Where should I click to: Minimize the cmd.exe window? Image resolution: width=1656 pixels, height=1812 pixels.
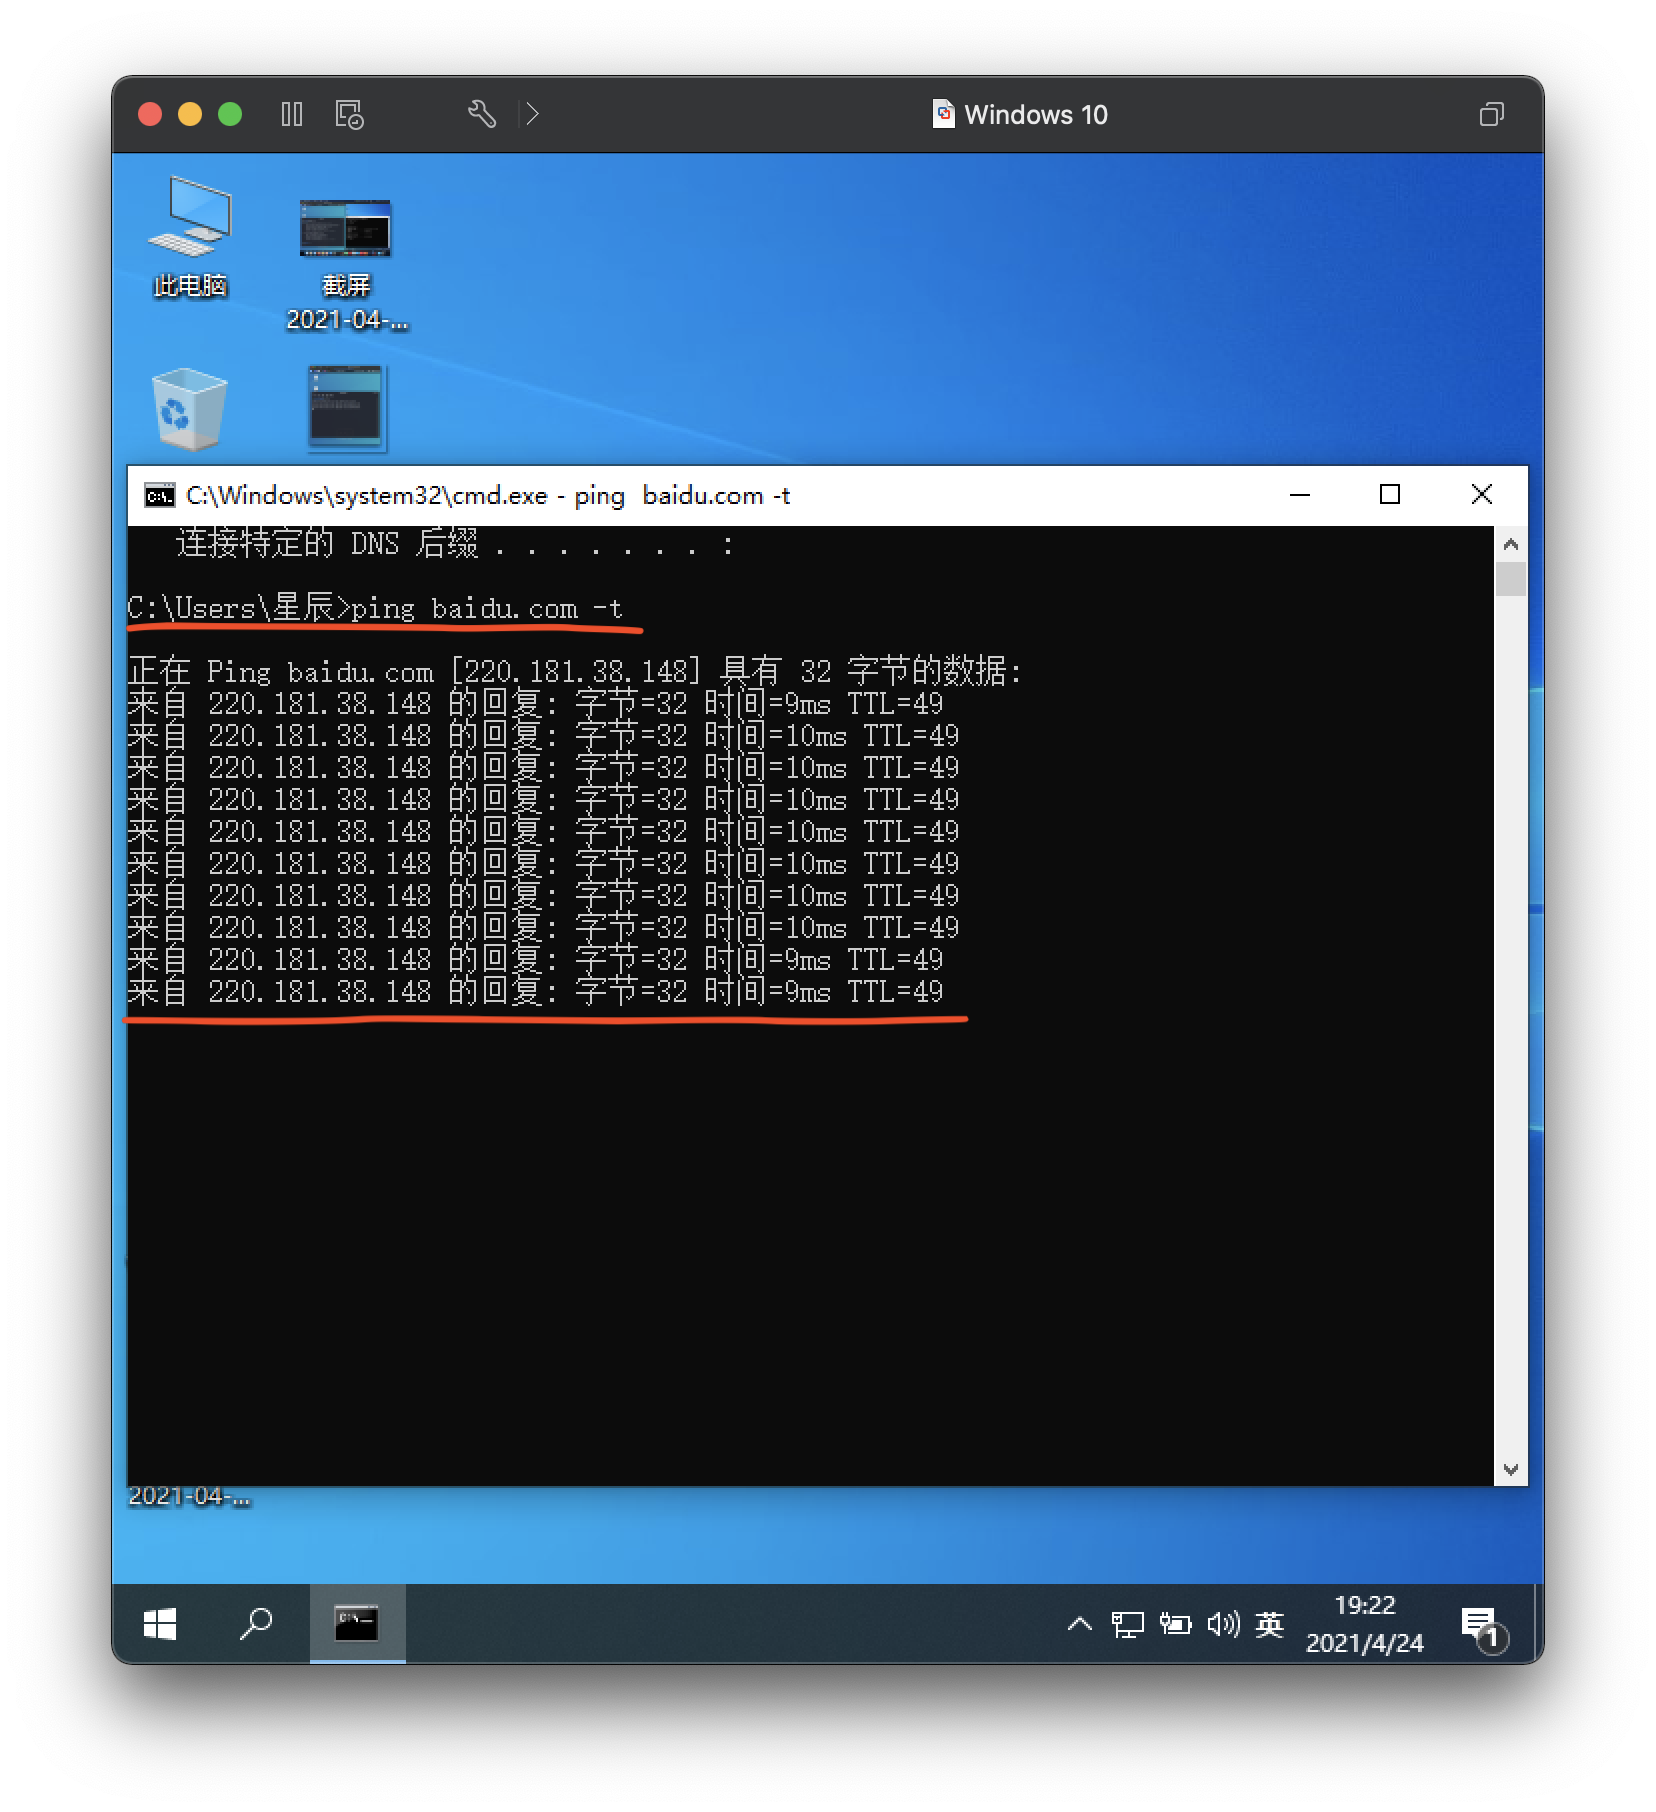pyautogui.click(x=1300, y=495)
